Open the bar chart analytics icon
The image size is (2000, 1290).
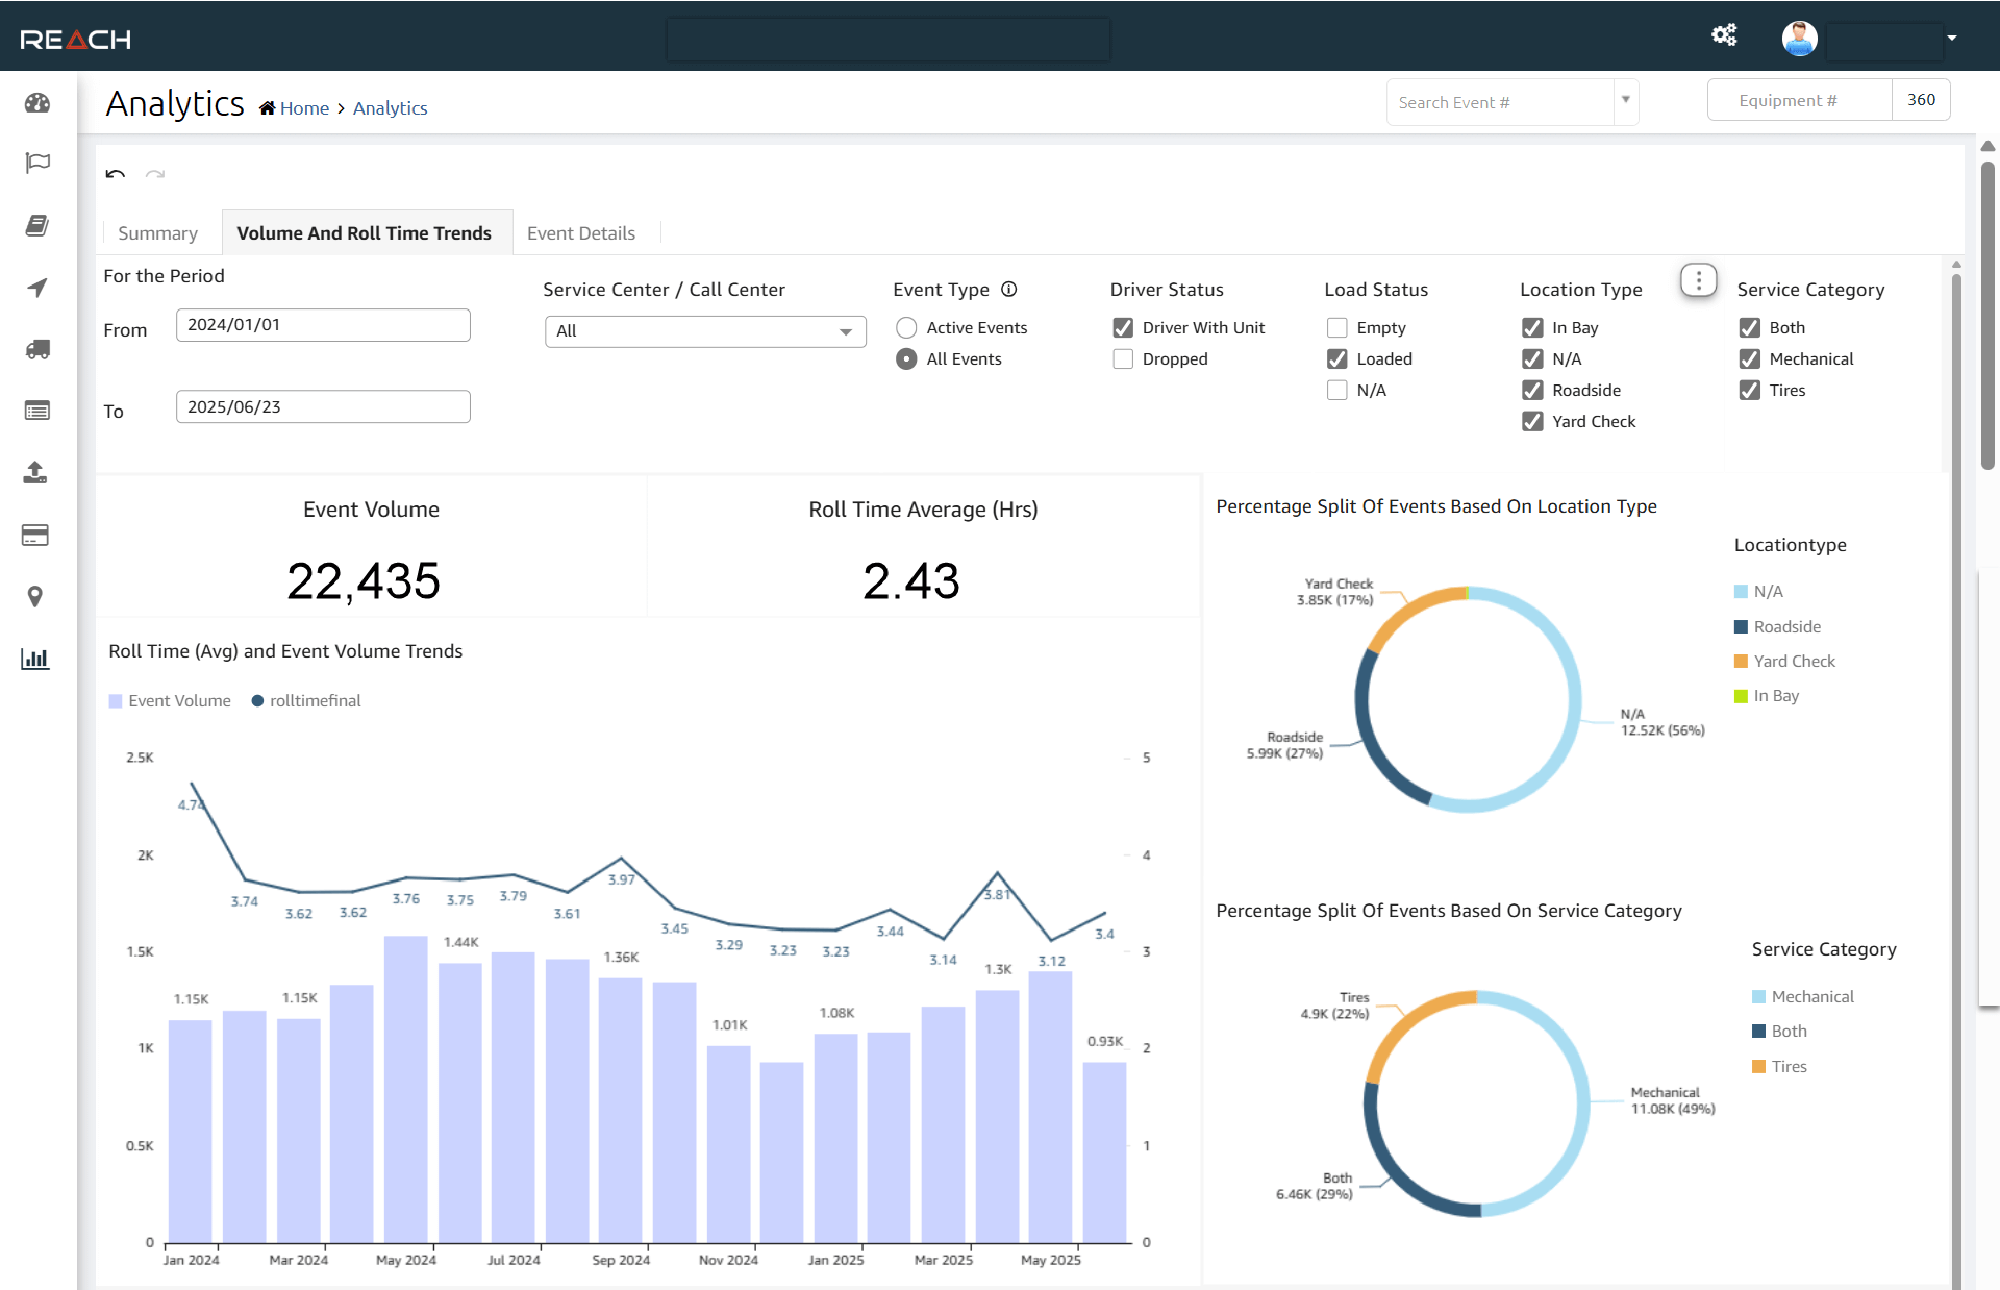tap(36, 659)
